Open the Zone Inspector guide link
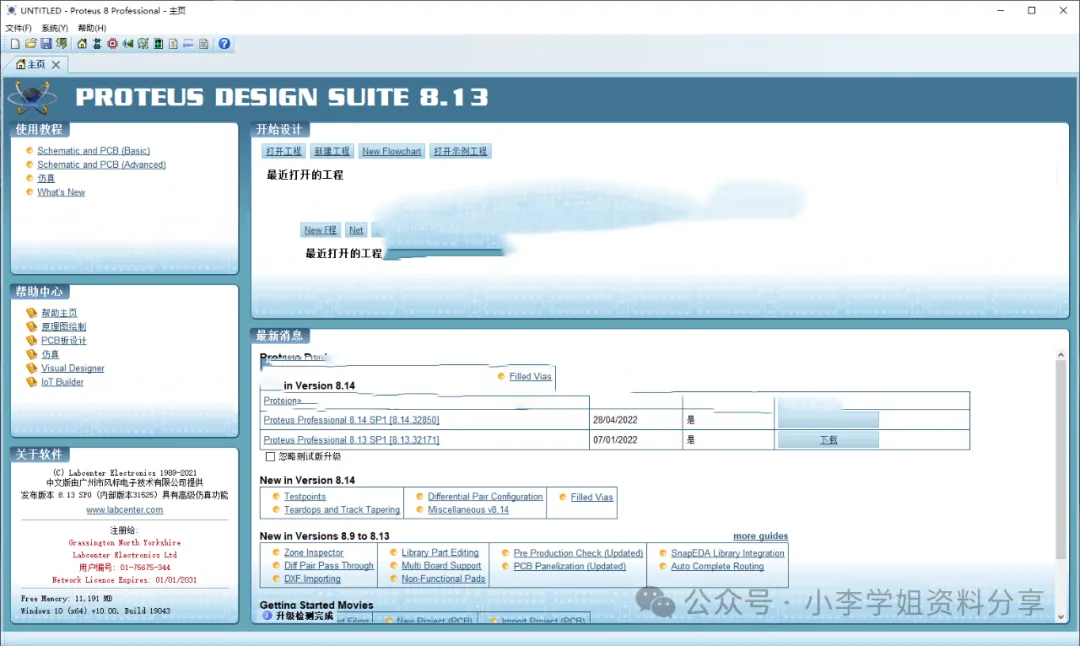The image size is (1080, 646). click(x=313, y=552)
